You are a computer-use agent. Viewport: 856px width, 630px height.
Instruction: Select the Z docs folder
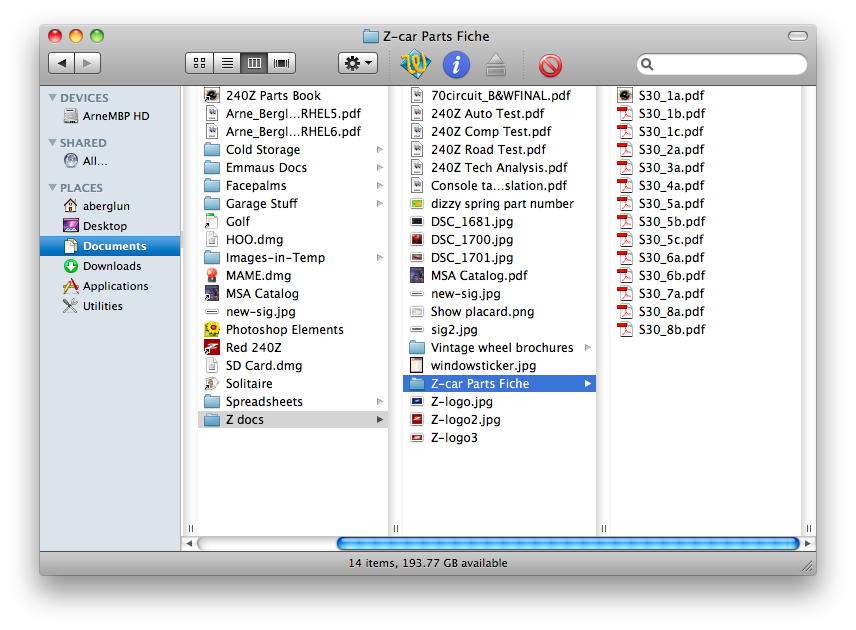pos(293,420)
